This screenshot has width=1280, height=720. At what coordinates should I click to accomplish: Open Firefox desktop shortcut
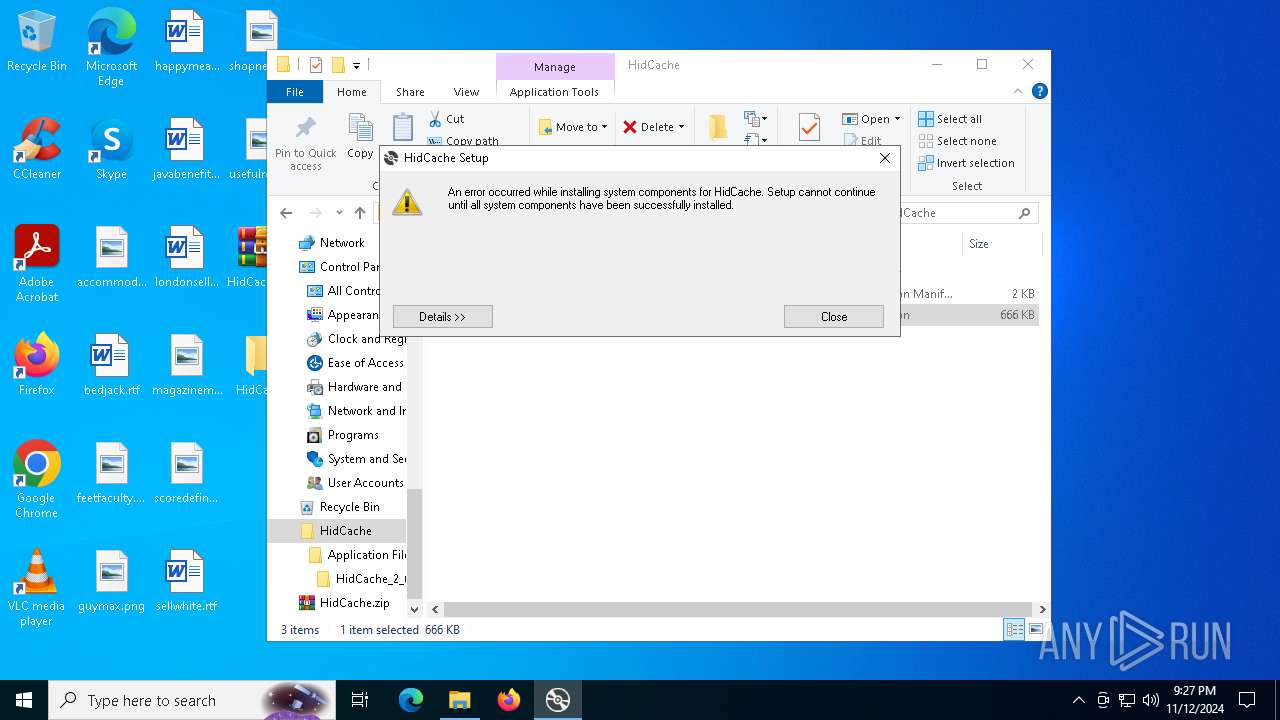coord(37,366)
